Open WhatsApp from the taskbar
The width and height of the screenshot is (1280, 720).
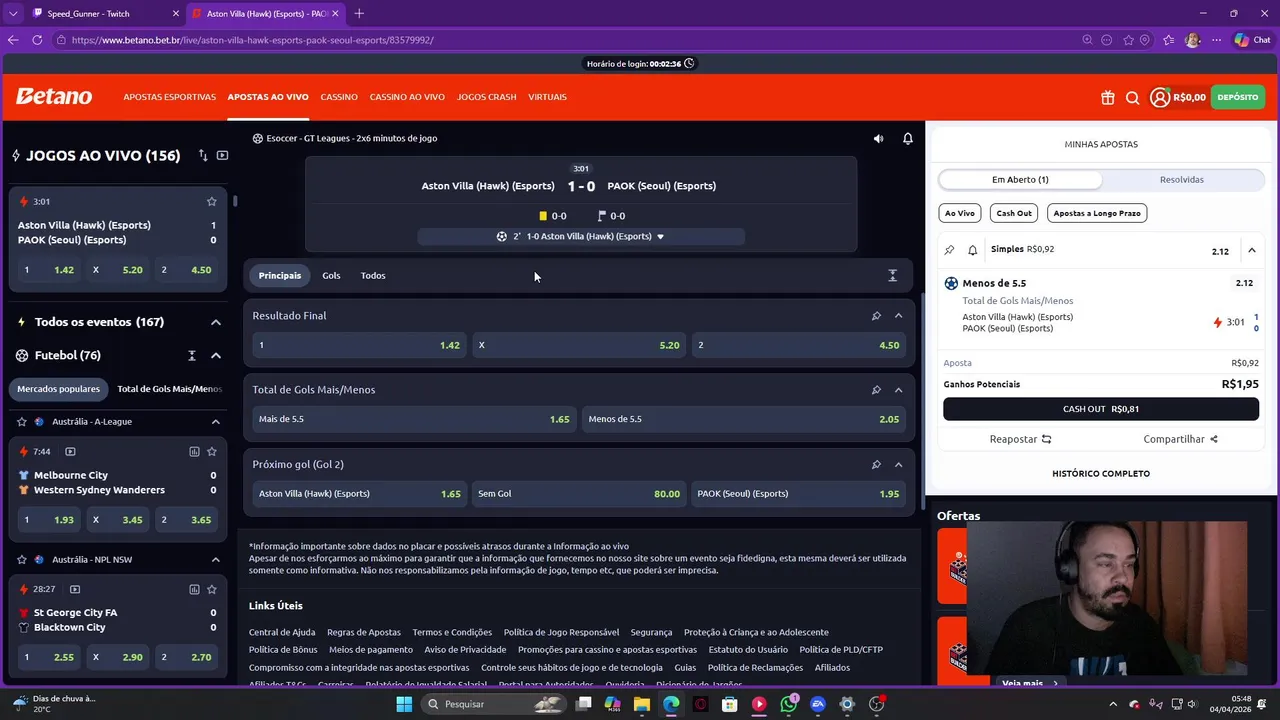point(789,705)
